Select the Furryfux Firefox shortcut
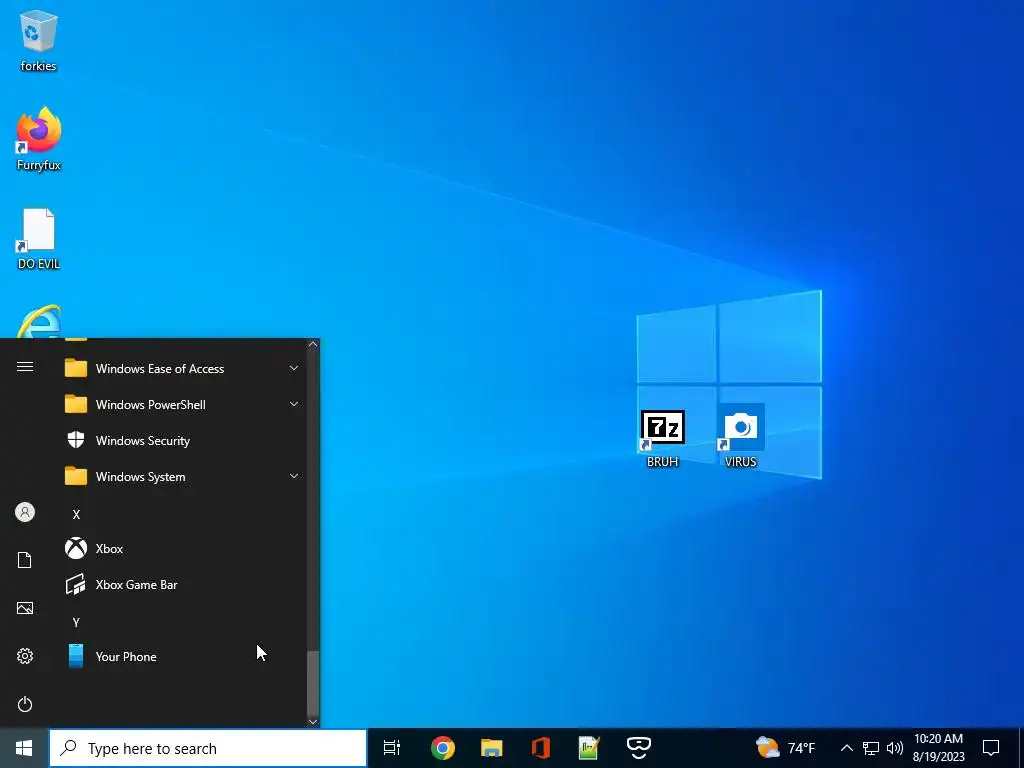Viewport: 1024px width, 768px height. (x=39, y=138)
